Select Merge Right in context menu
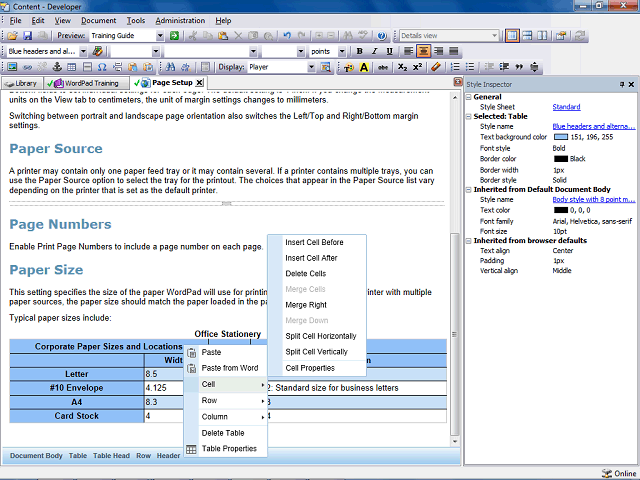The height and width of the screenshot is (480, 640). coord(306,305)
